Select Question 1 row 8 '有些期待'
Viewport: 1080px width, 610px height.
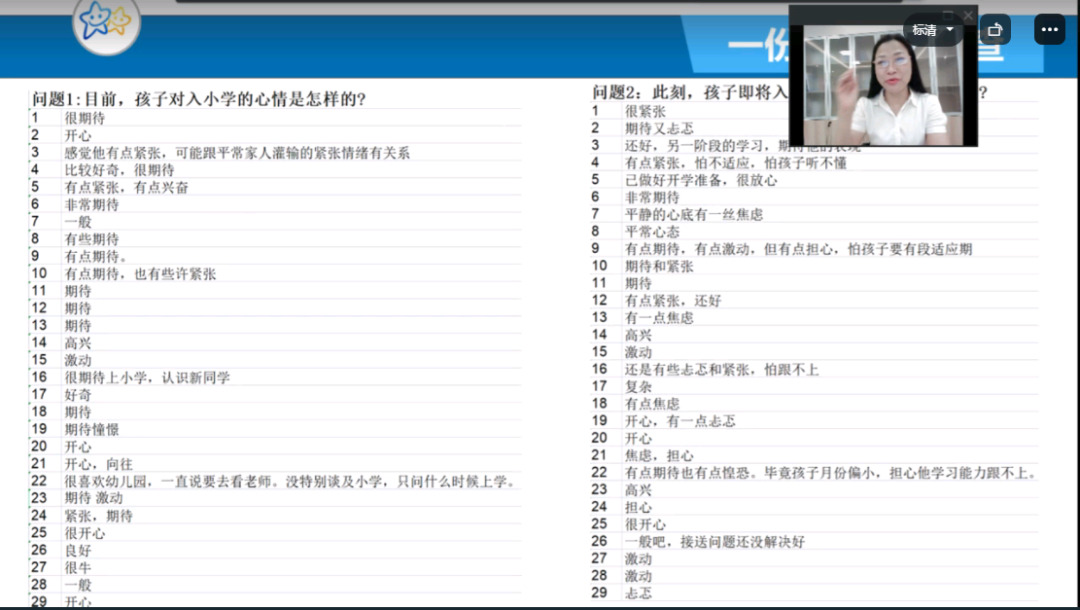click(92, 239)
